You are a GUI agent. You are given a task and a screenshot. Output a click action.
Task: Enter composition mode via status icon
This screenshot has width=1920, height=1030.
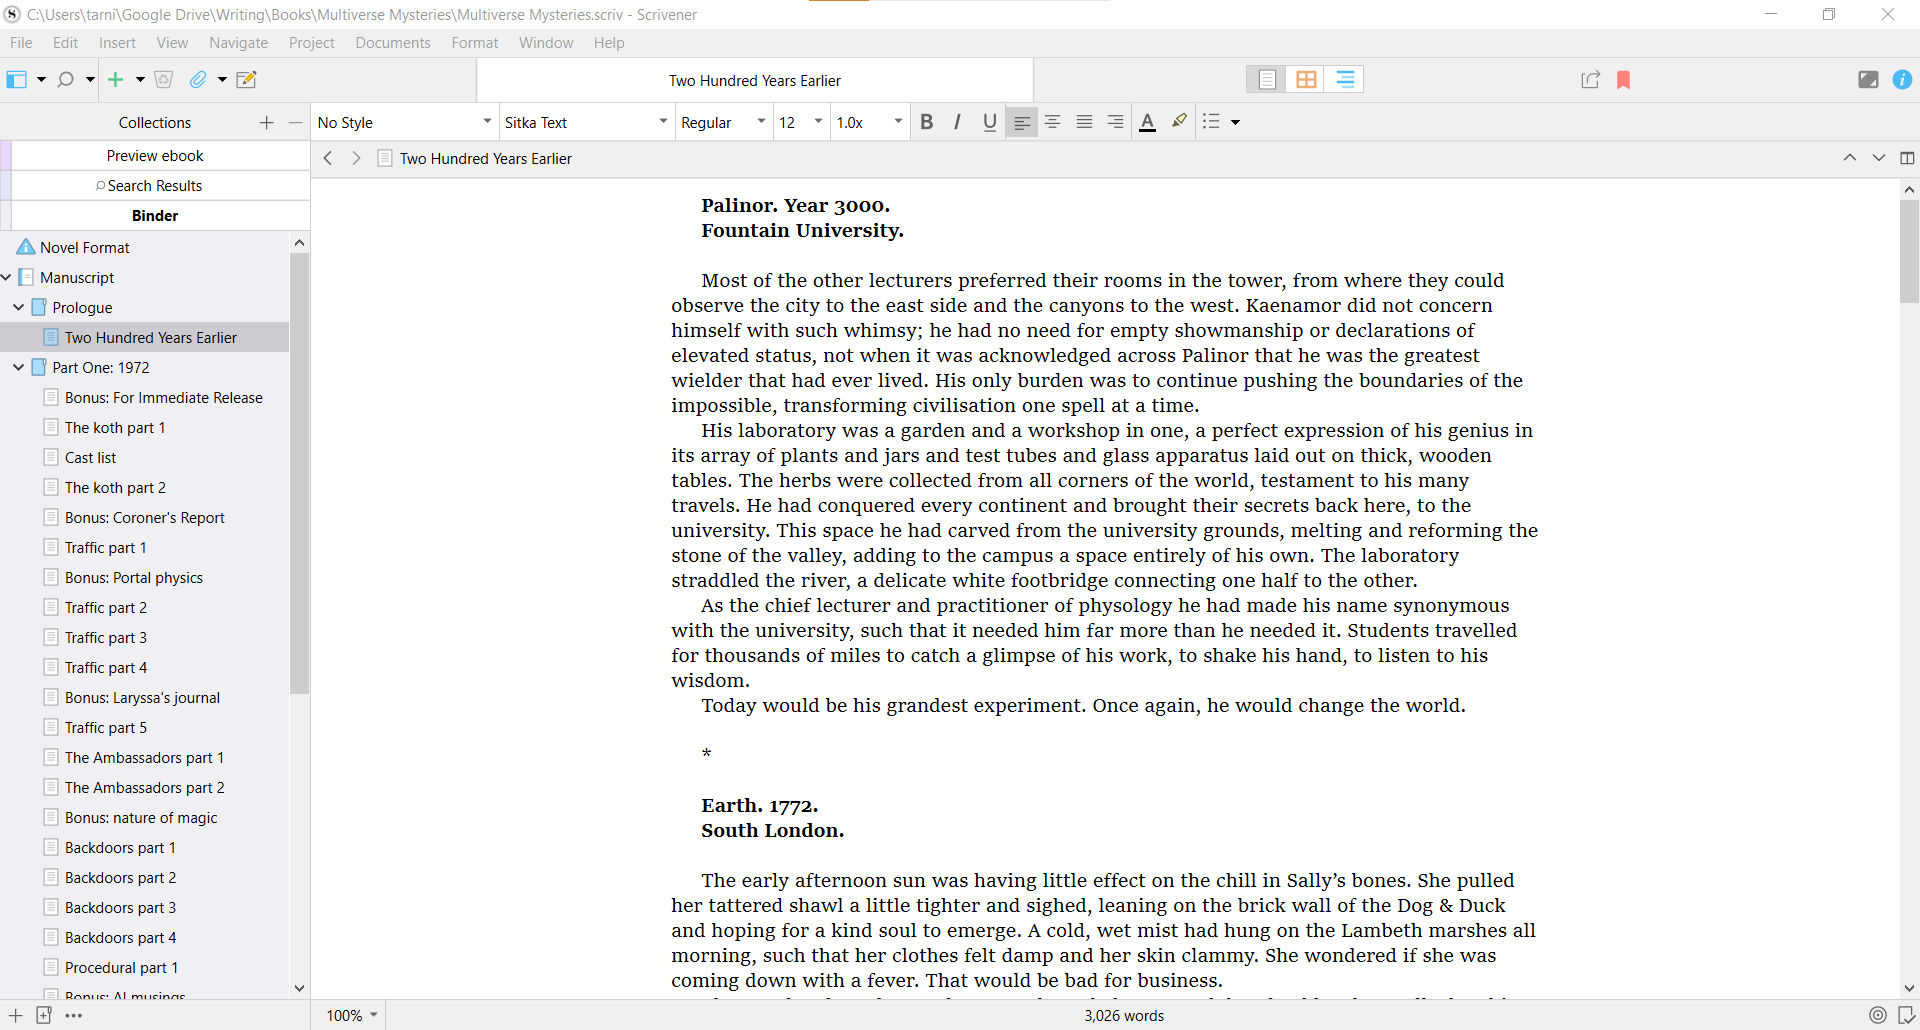[1869, 80]
